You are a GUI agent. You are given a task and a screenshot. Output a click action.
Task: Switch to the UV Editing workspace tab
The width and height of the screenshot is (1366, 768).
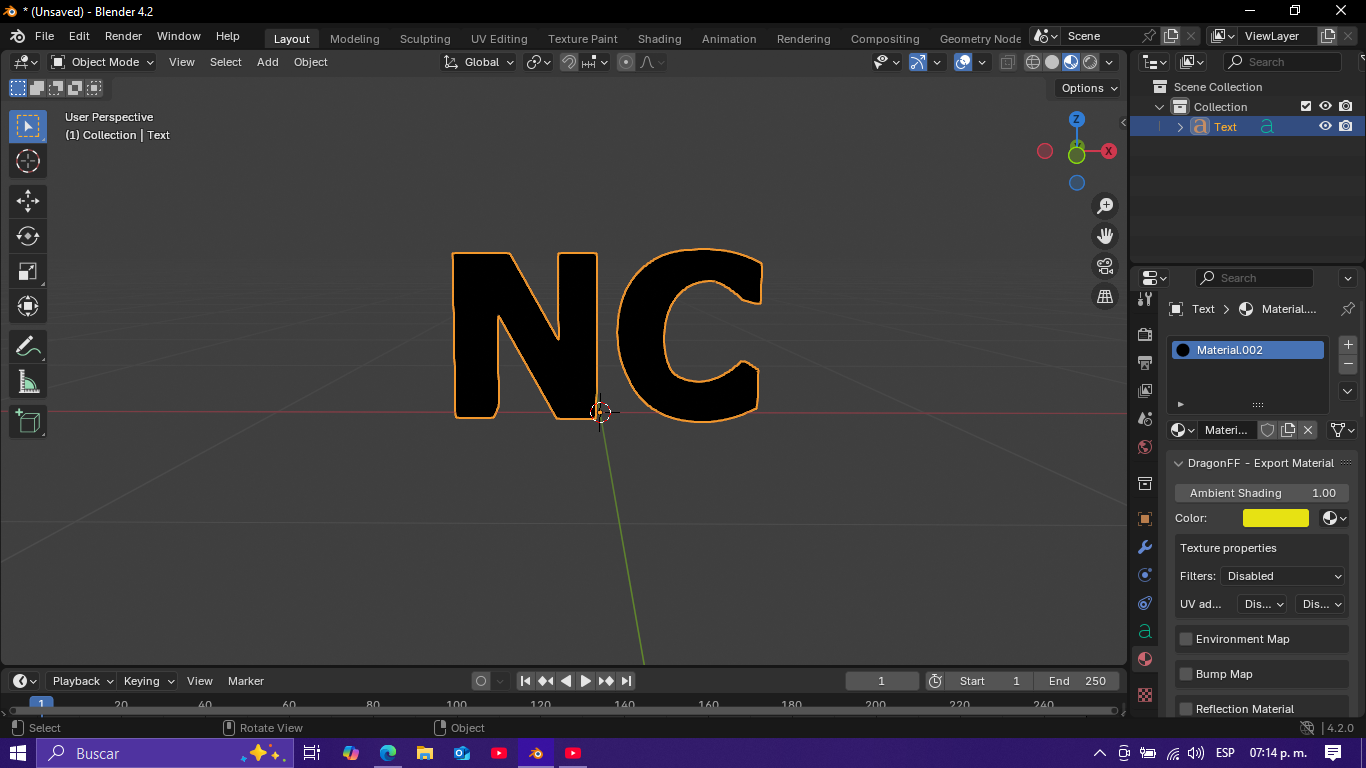point(499,39)
